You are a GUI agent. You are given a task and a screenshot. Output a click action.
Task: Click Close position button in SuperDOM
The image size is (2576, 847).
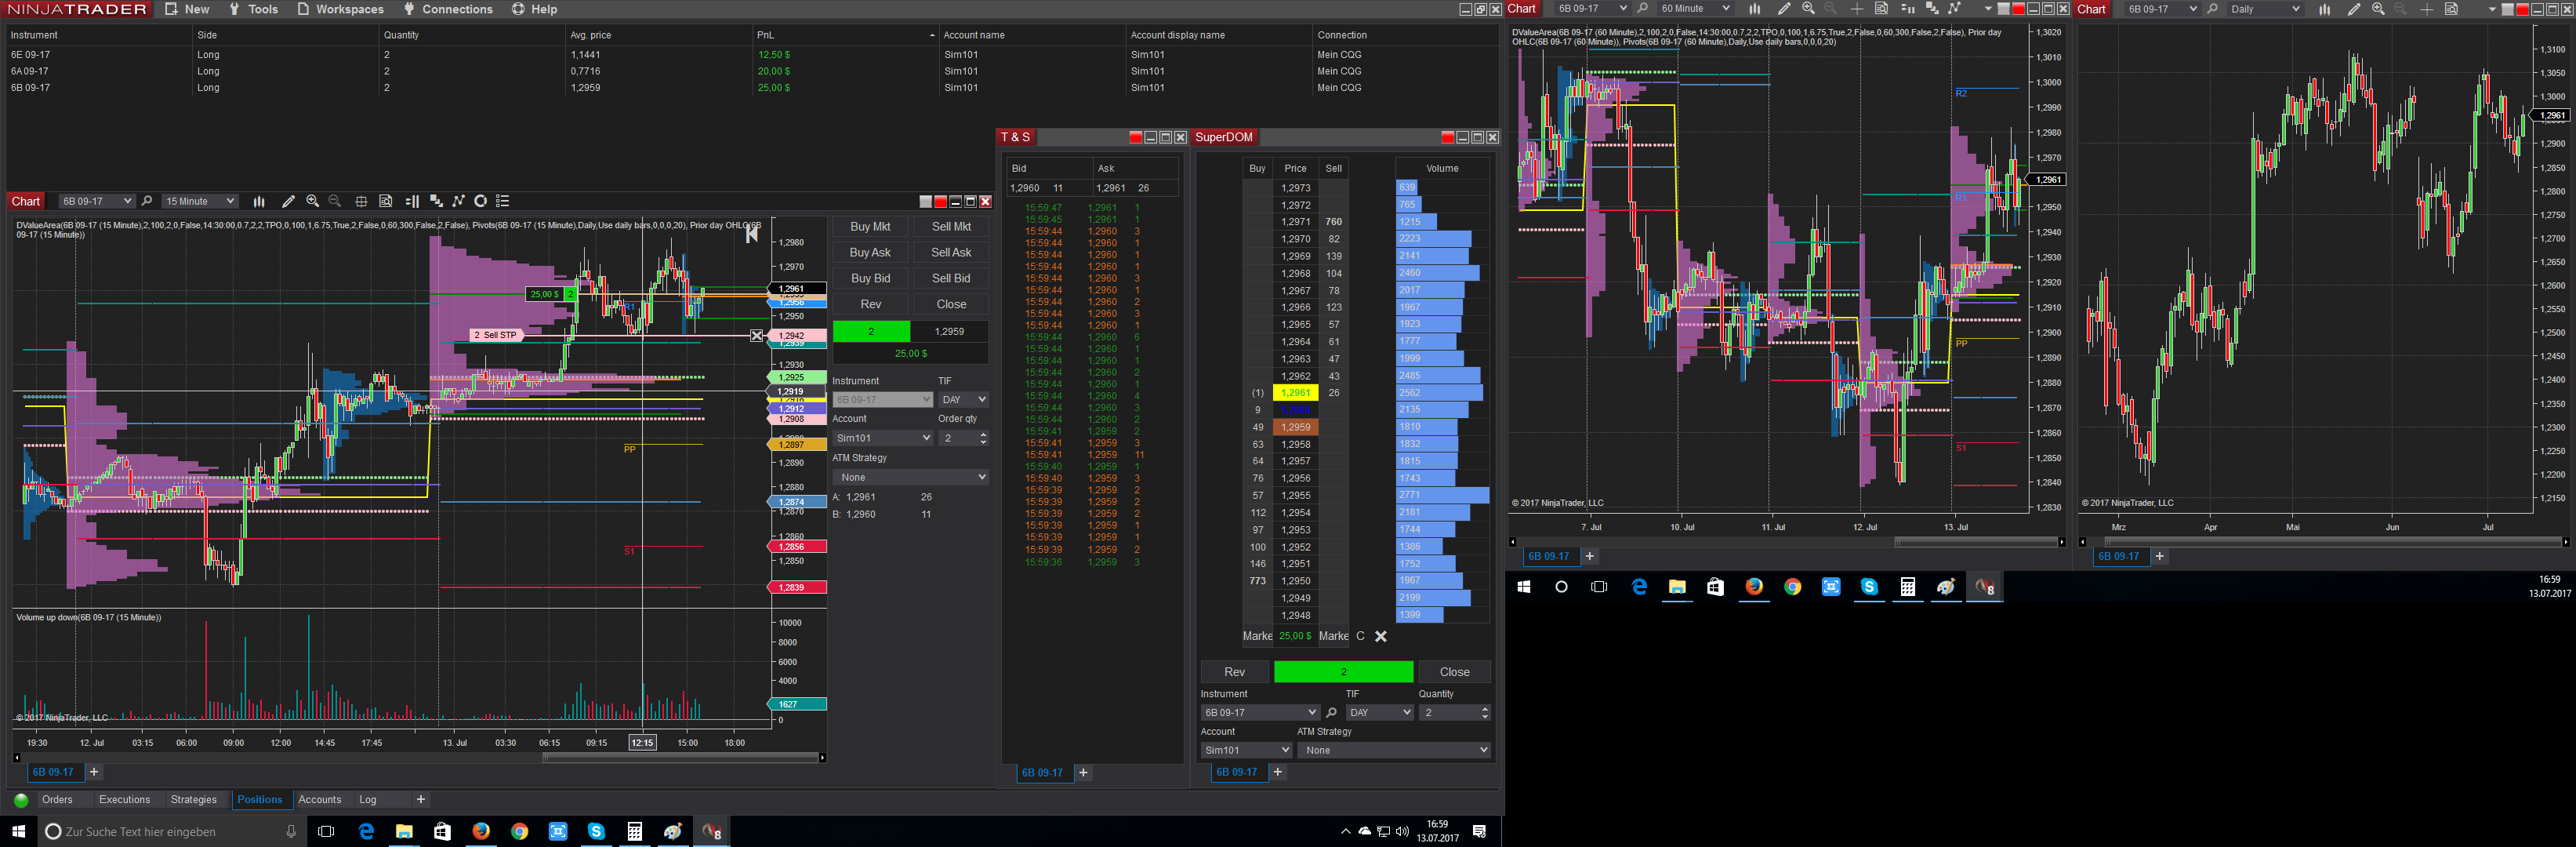tap(1455, 672)
